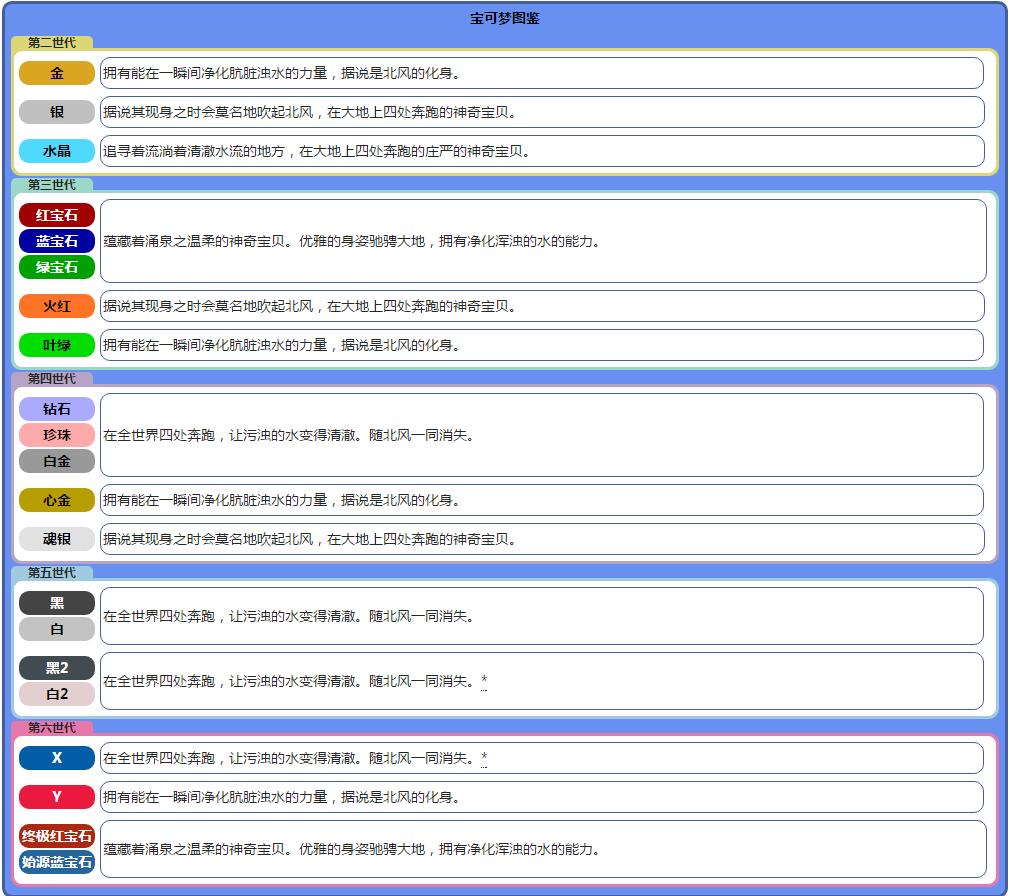This screenshot has height=896, width=1010.
Task: Select the 第二世代 generation label
Action: click(52, 43)
